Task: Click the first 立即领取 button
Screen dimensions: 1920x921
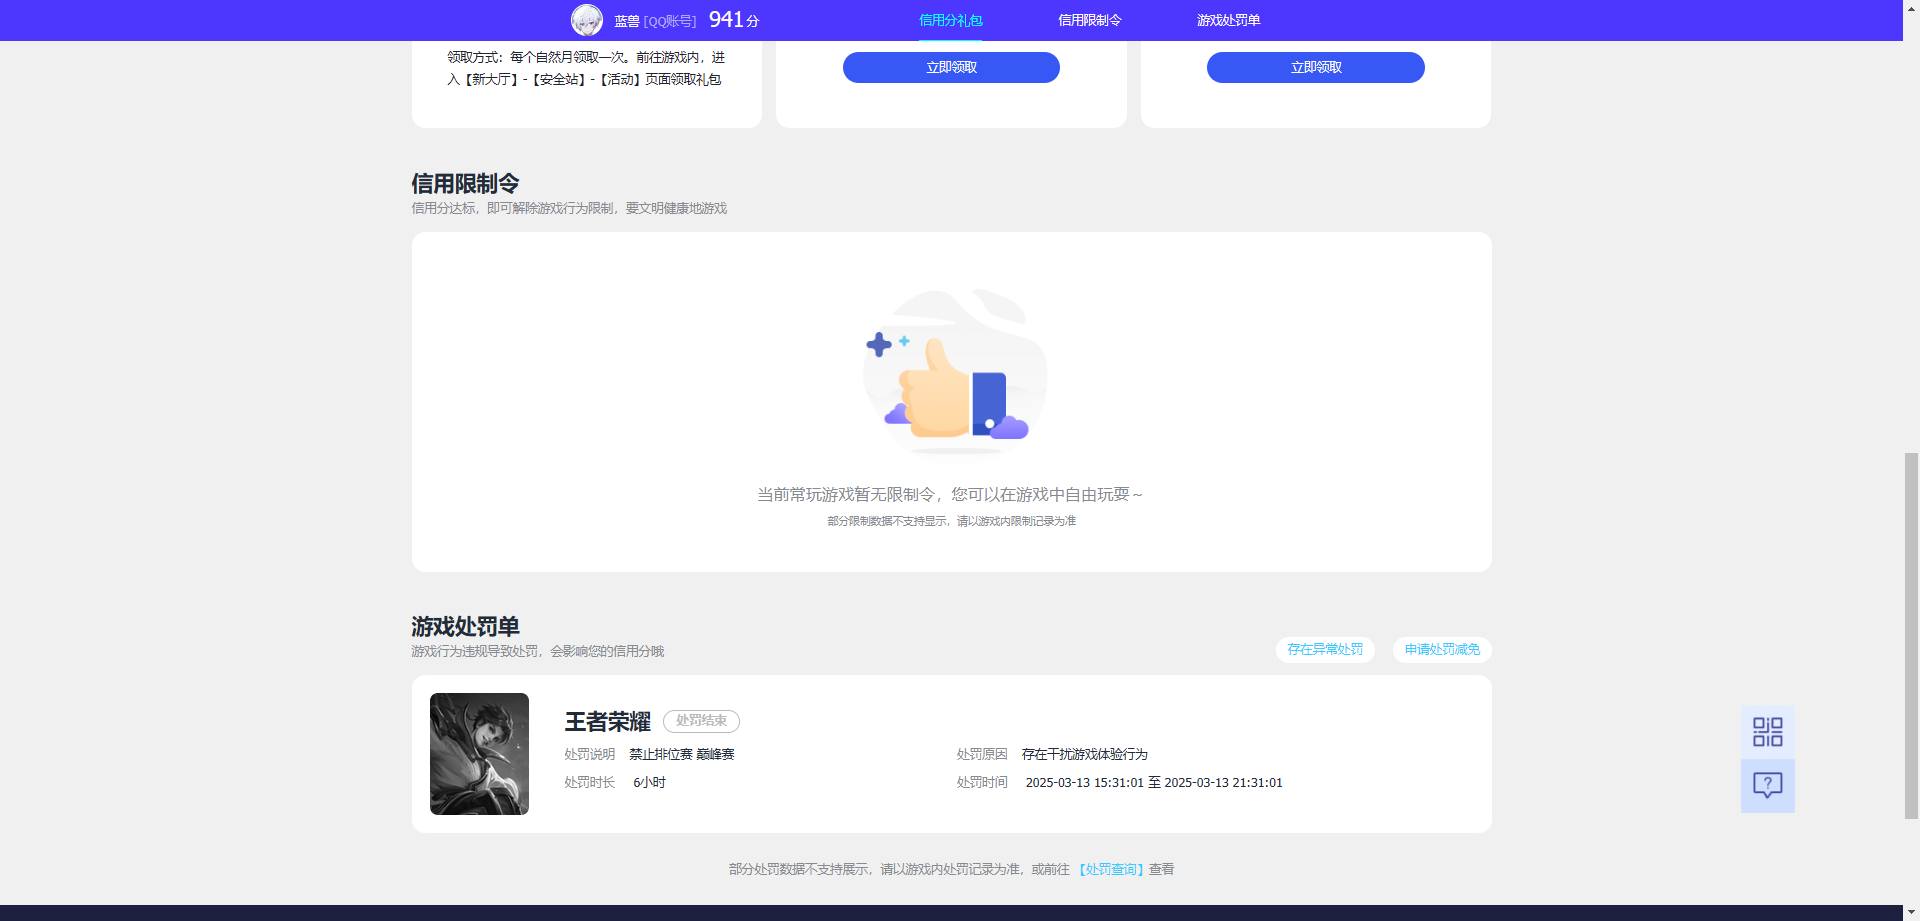Action: tap(951, 67)
